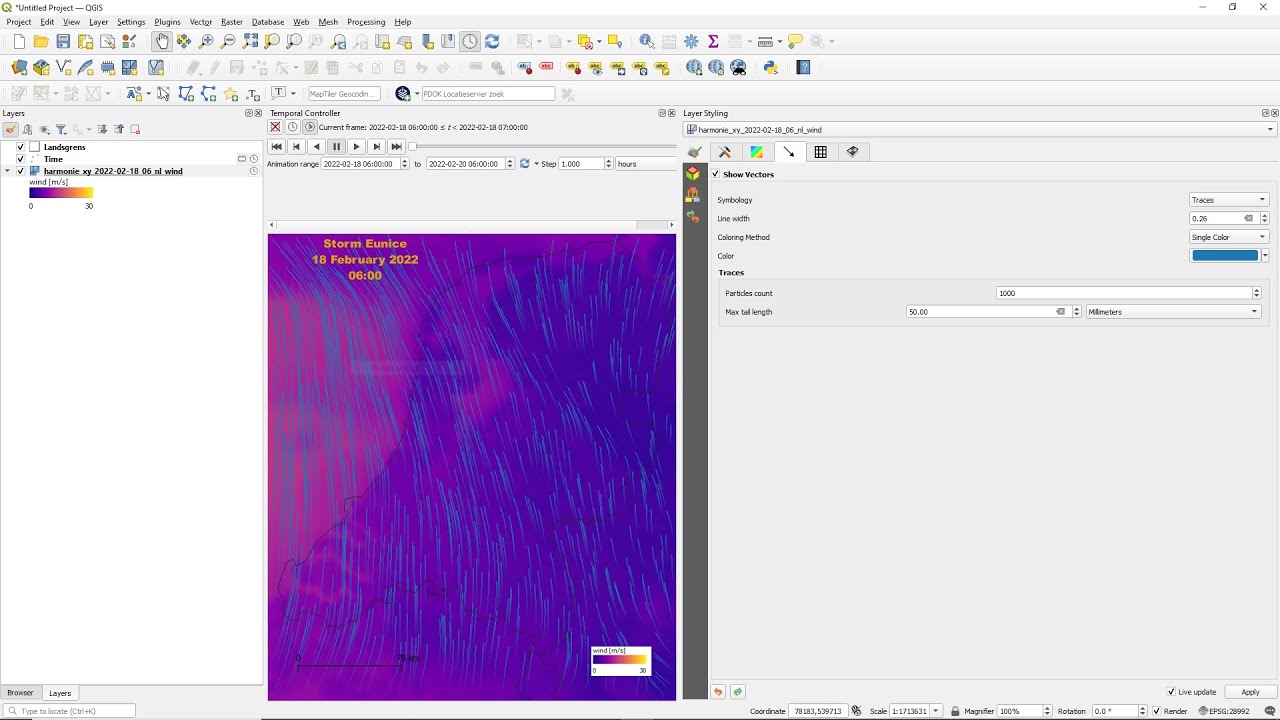The height and width of the screenshot is (720, 1280).
Task: Select the Identify Features tool
Action: click(647, 41)
